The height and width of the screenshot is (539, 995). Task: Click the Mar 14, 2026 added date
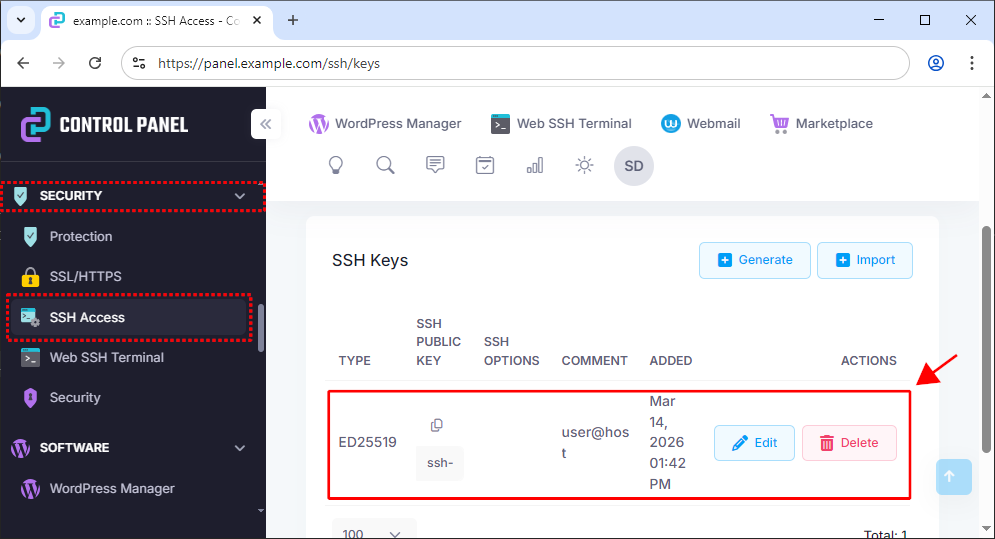[x=668, y=443]
